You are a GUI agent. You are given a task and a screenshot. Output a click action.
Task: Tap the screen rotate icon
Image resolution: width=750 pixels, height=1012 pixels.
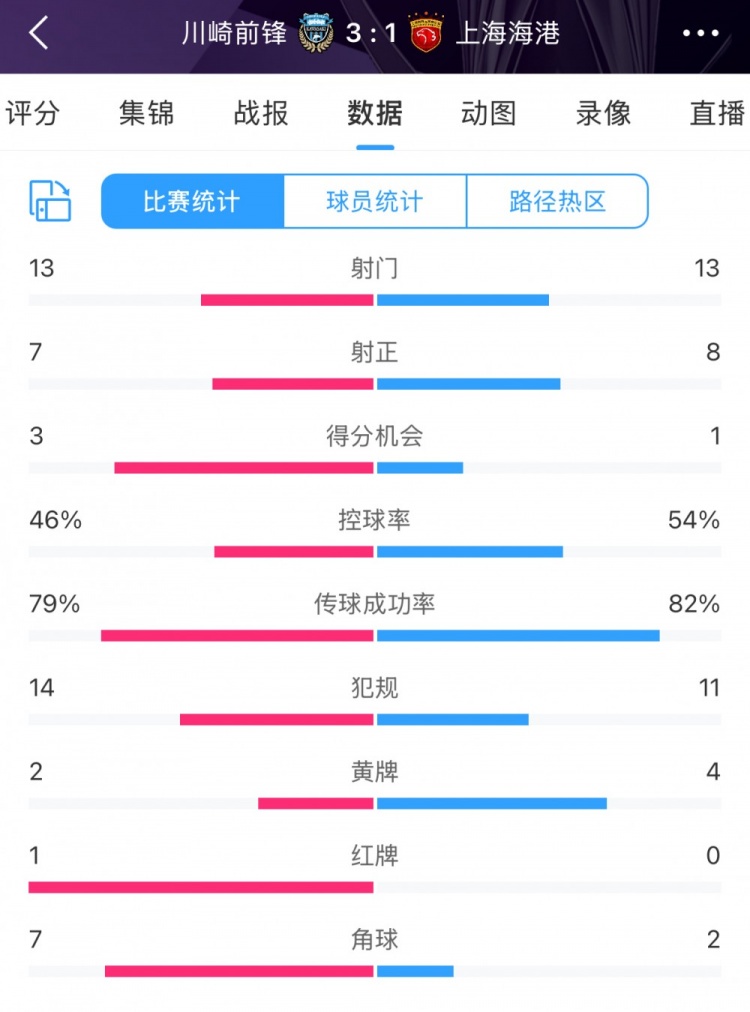pos(50,201)
